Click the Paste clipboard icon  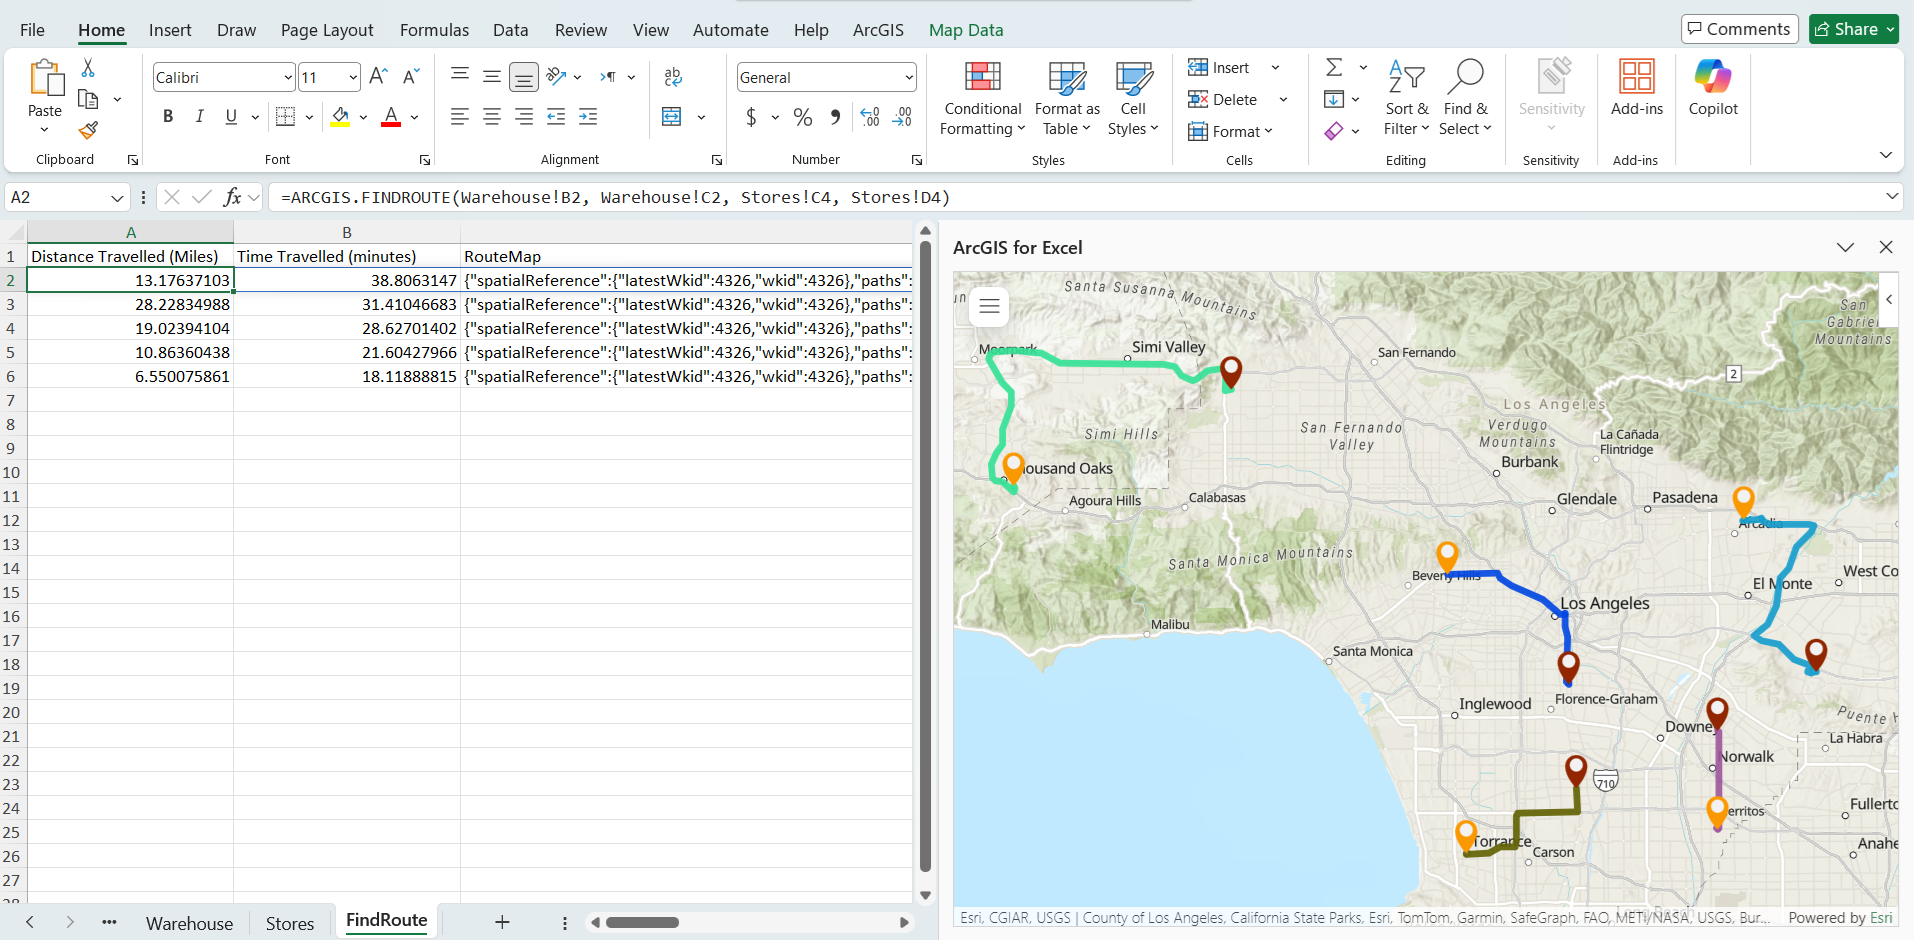[45, 78]
